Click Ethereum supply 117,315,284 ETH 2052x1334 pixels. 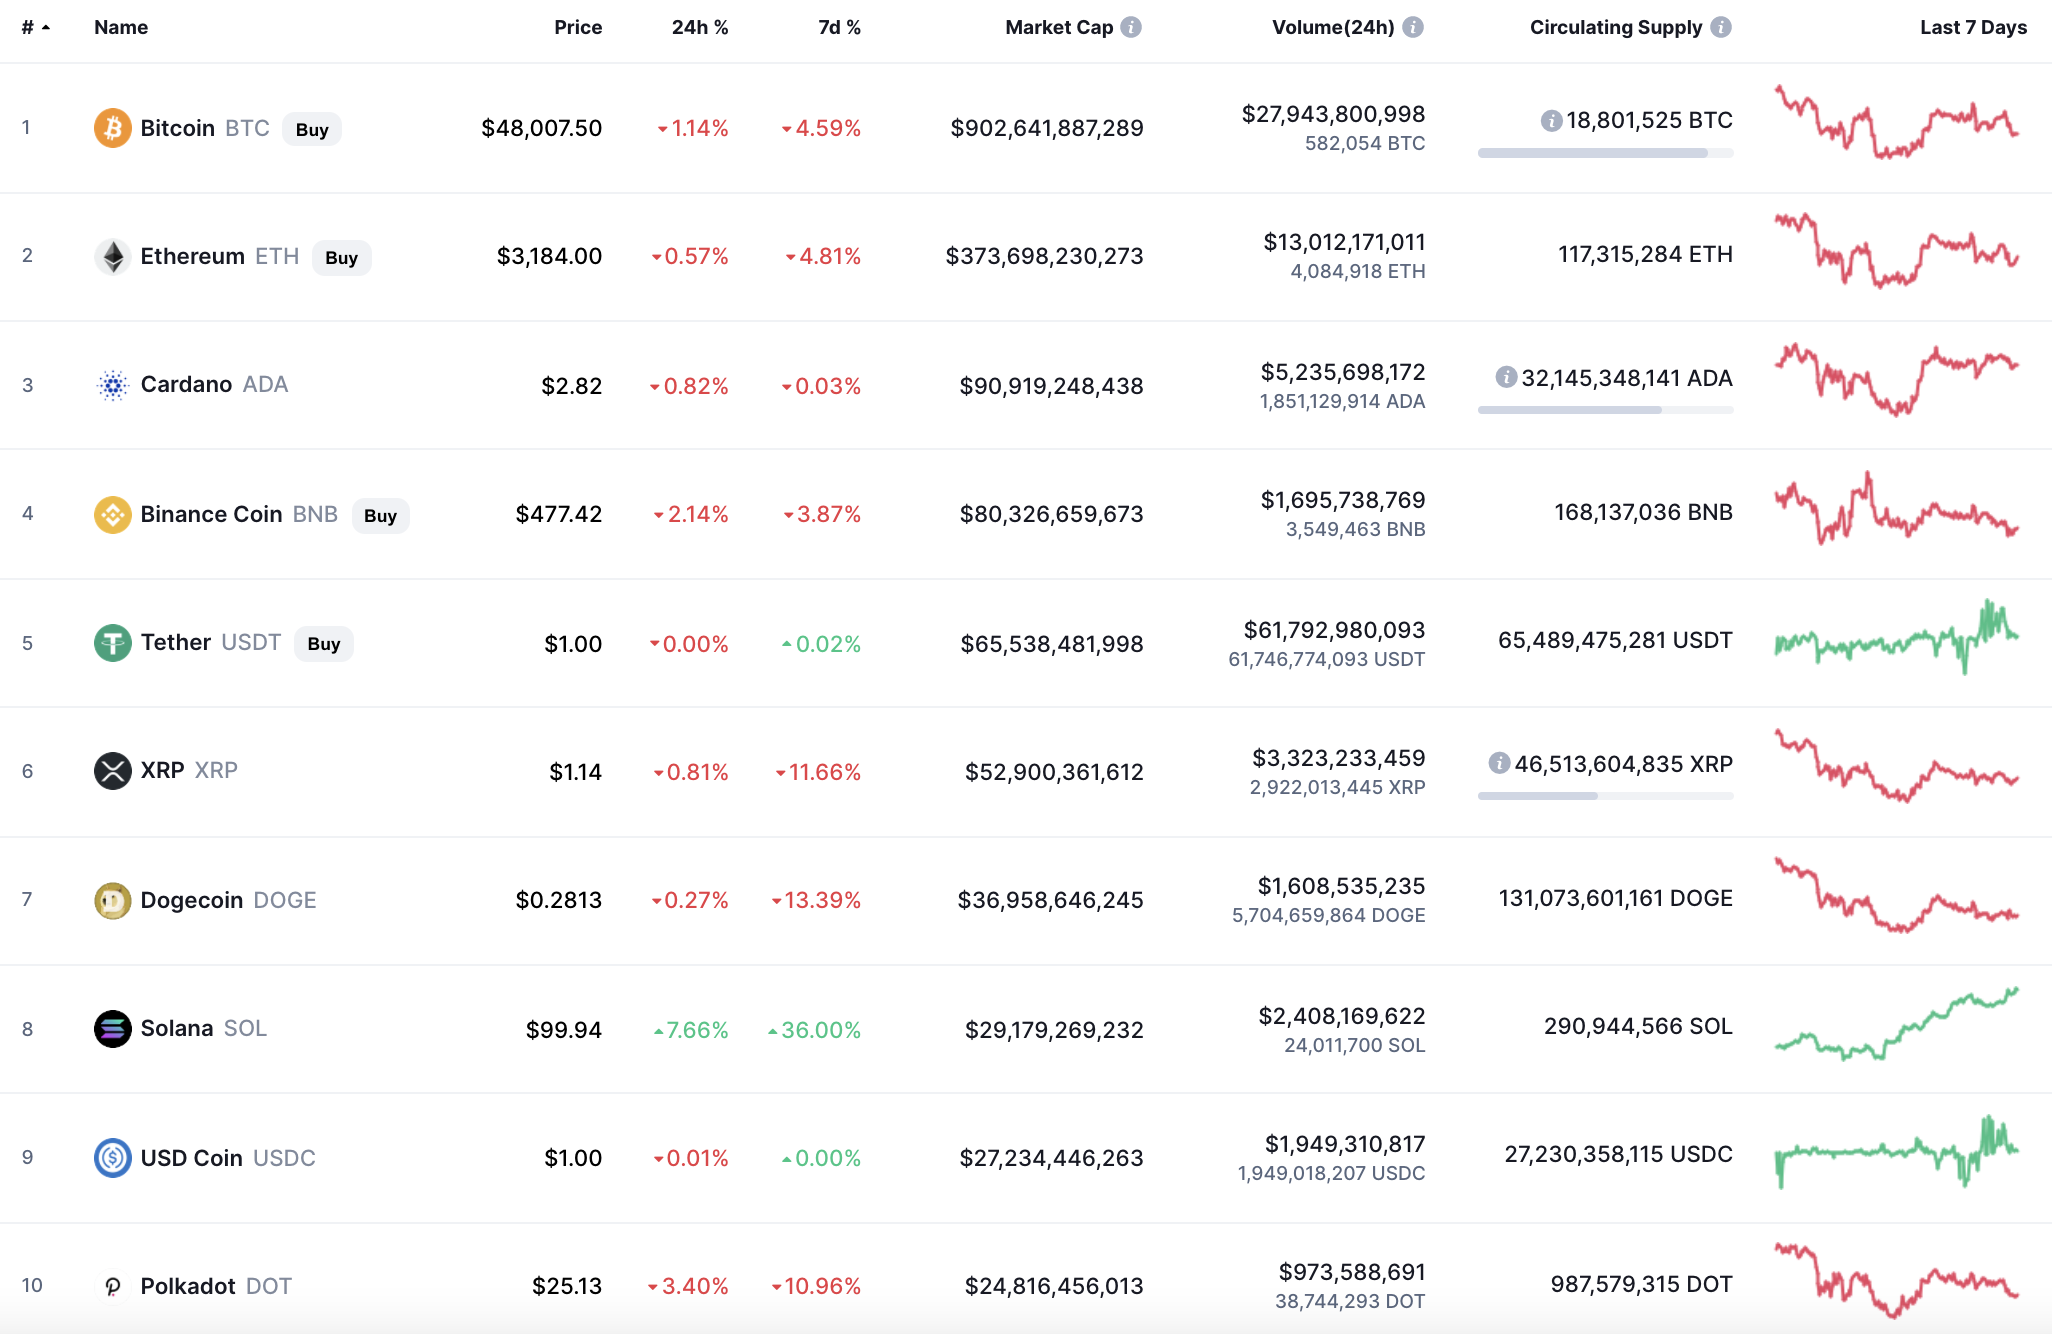click(x=1646, y=254)
